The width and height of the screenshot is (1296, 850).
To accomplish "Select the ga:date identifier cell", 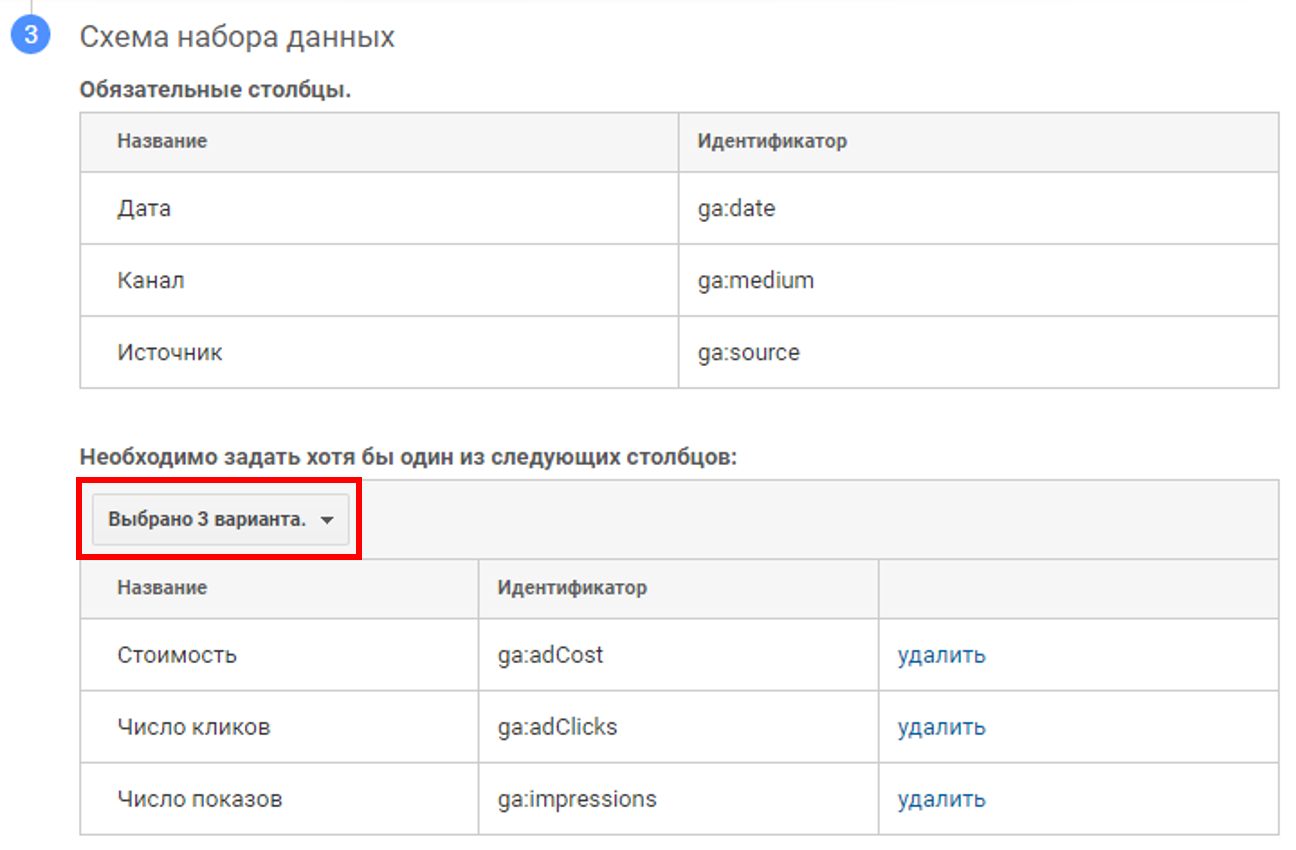I will [736, 208].
